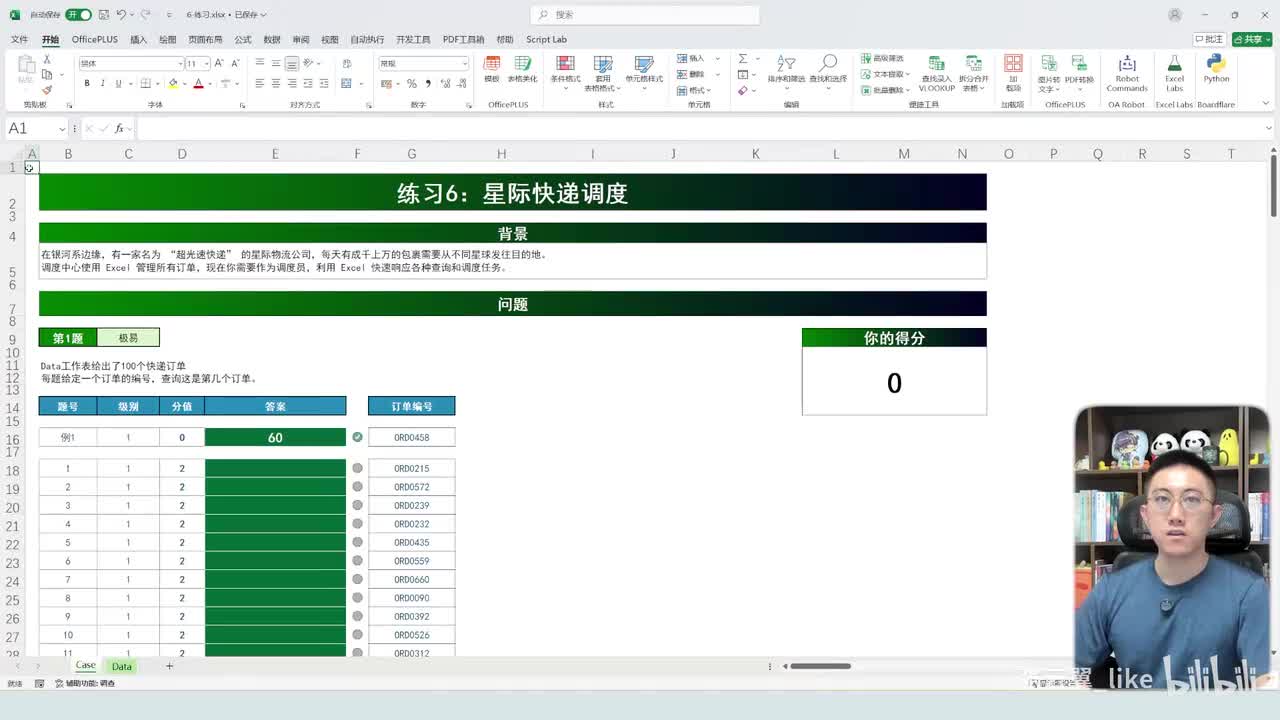Click the fill color bucket swatch
The image size is (1280, 720).
pyautogui.click(x=173, y=83)
